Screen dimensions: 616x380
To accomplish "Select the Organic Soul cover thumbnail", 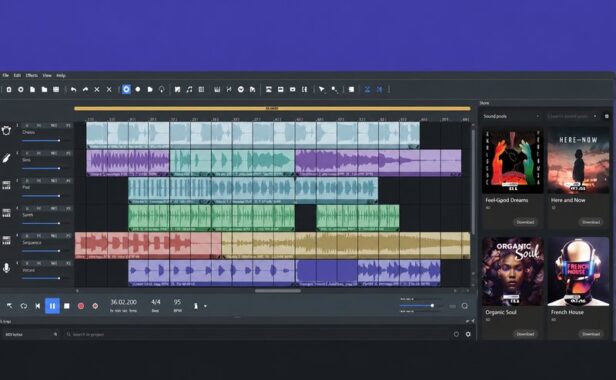I will 513,272.
